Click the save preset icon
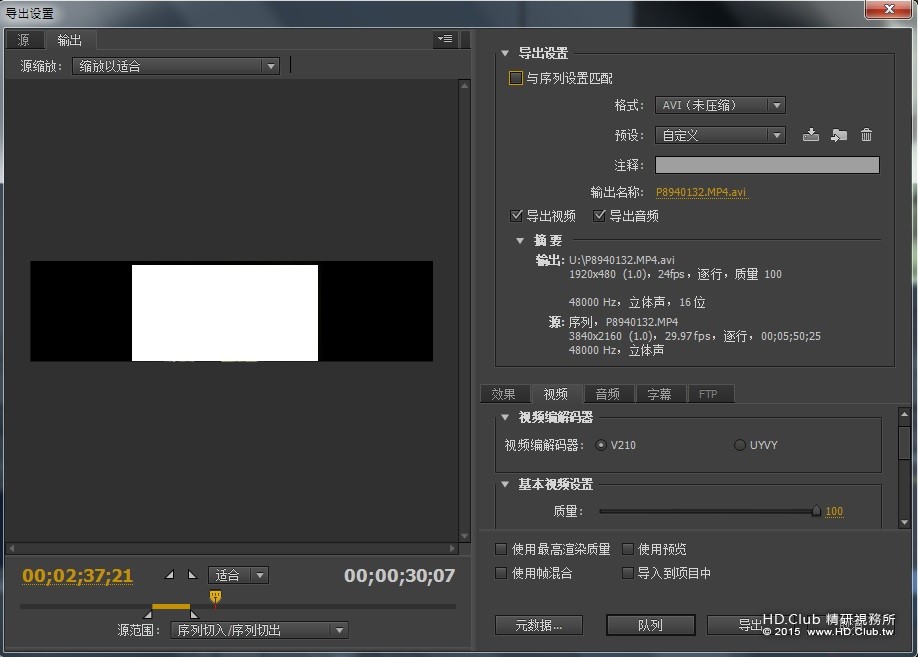918x657 pixels. [x=810, y=135]
